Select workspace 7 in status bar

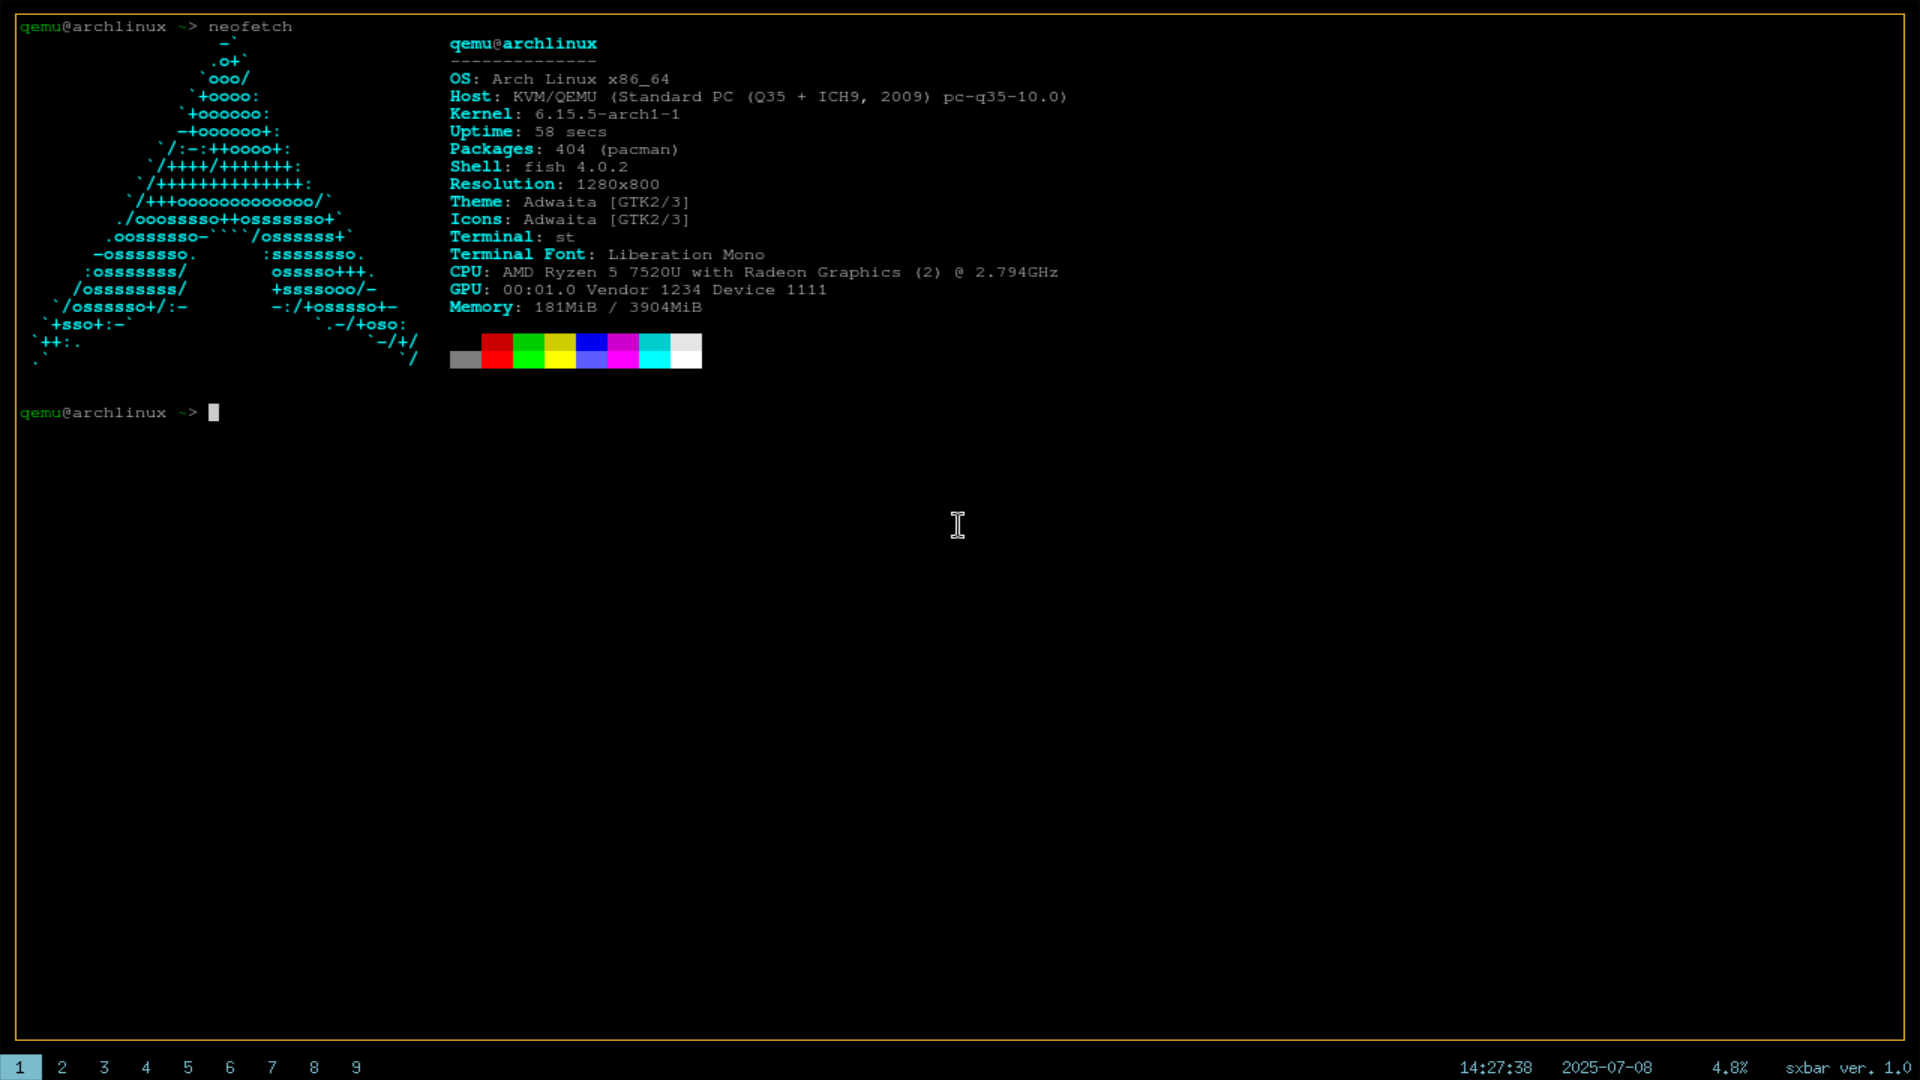tap(272, 1067)
